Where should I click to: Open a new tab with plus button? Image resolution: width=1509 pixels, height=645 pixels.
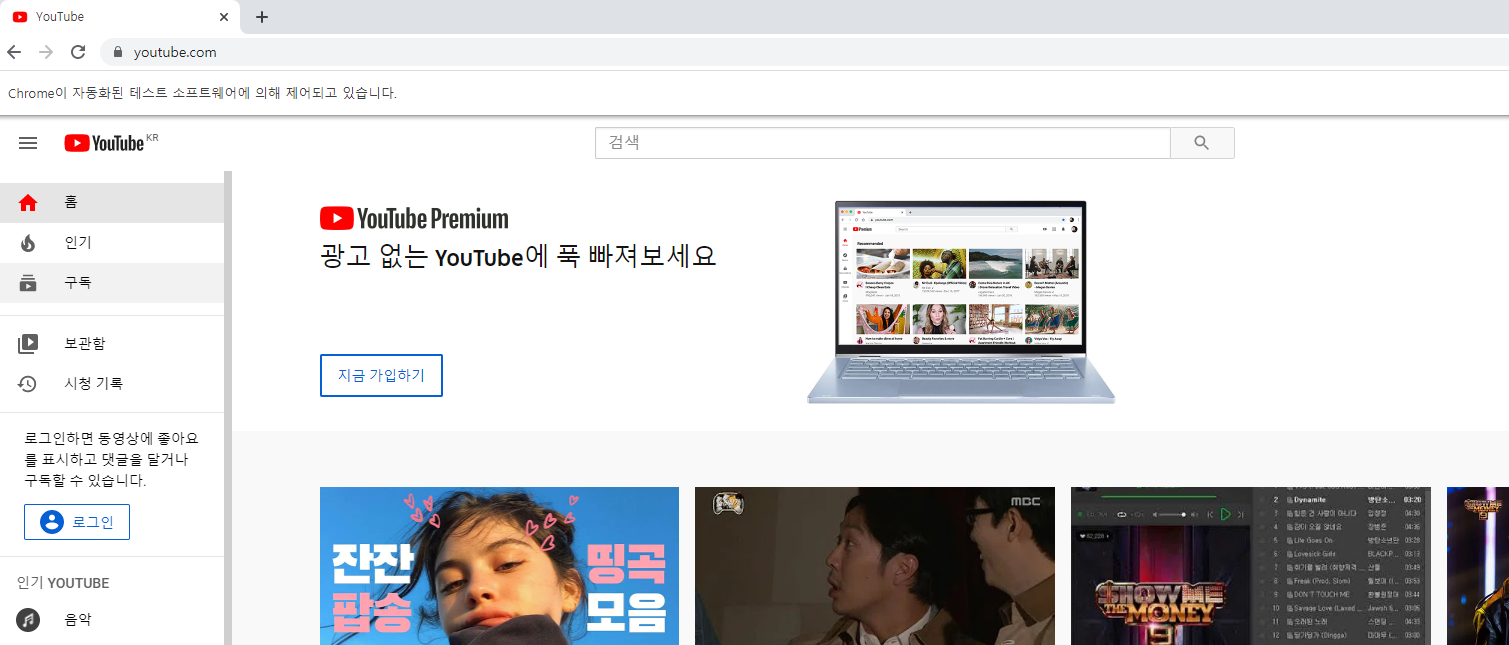coord(262,17)
